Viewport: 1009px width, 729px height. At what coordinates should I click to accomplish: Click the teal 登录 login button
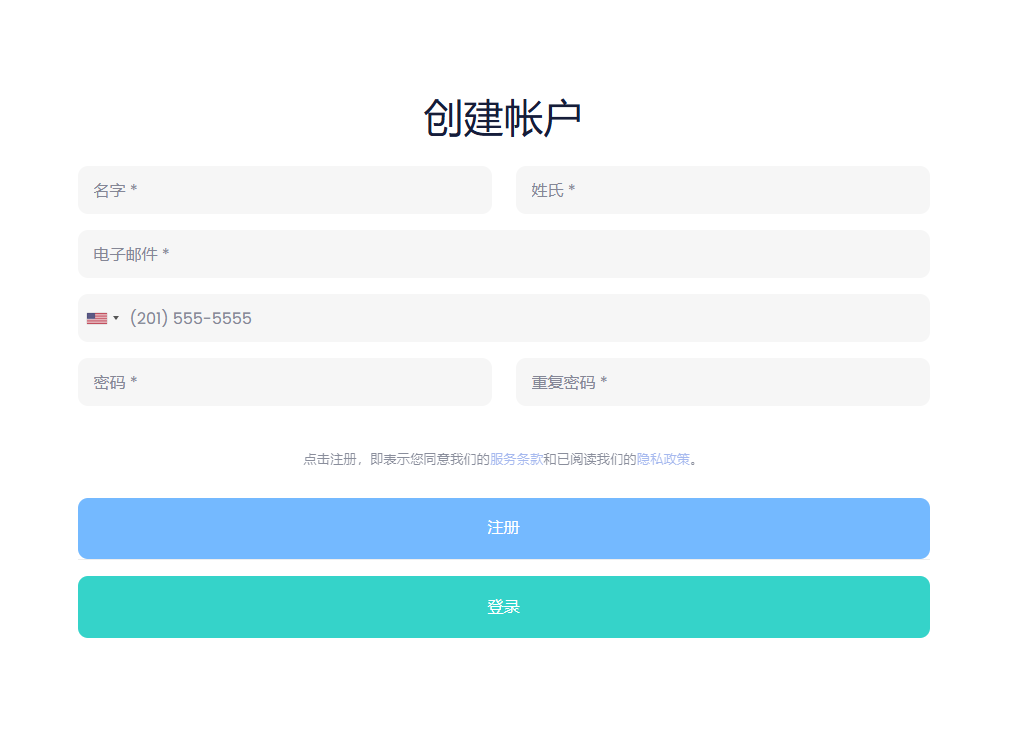coord(503,607)
